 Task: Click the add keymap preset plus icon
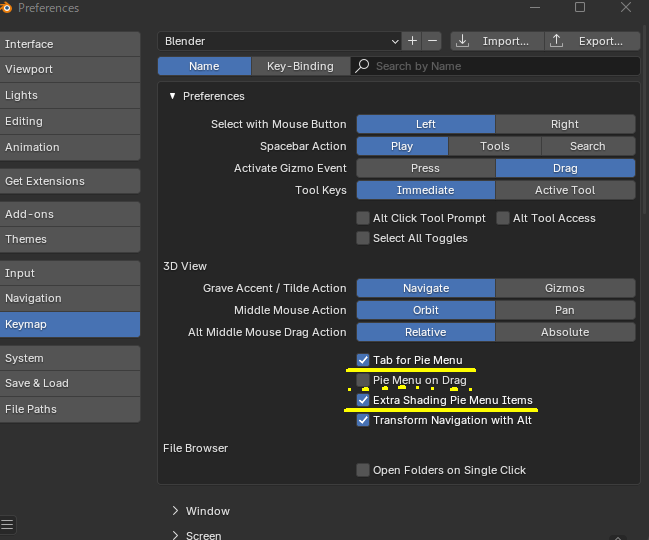(412, 41)
